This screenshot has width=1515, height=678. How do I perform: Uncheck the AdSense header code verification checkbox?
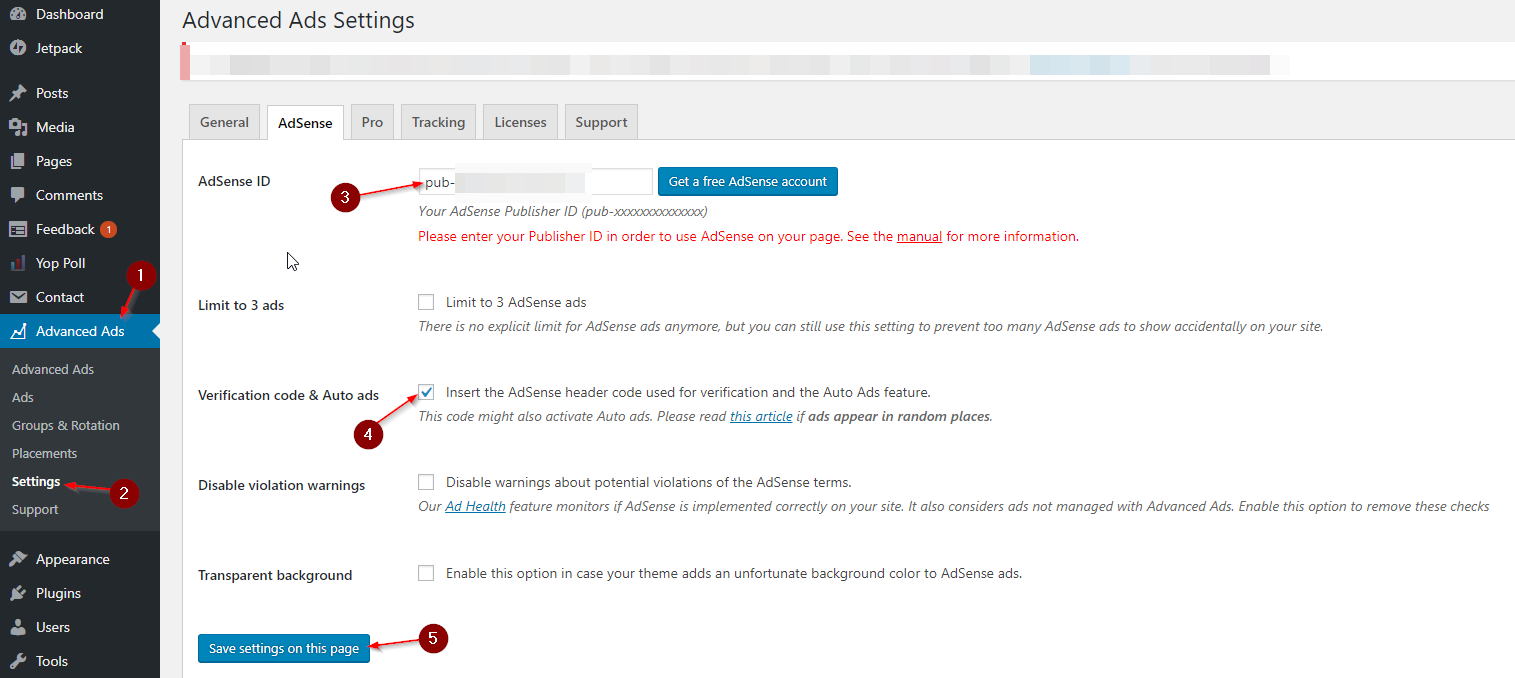[x=427, y=392]
